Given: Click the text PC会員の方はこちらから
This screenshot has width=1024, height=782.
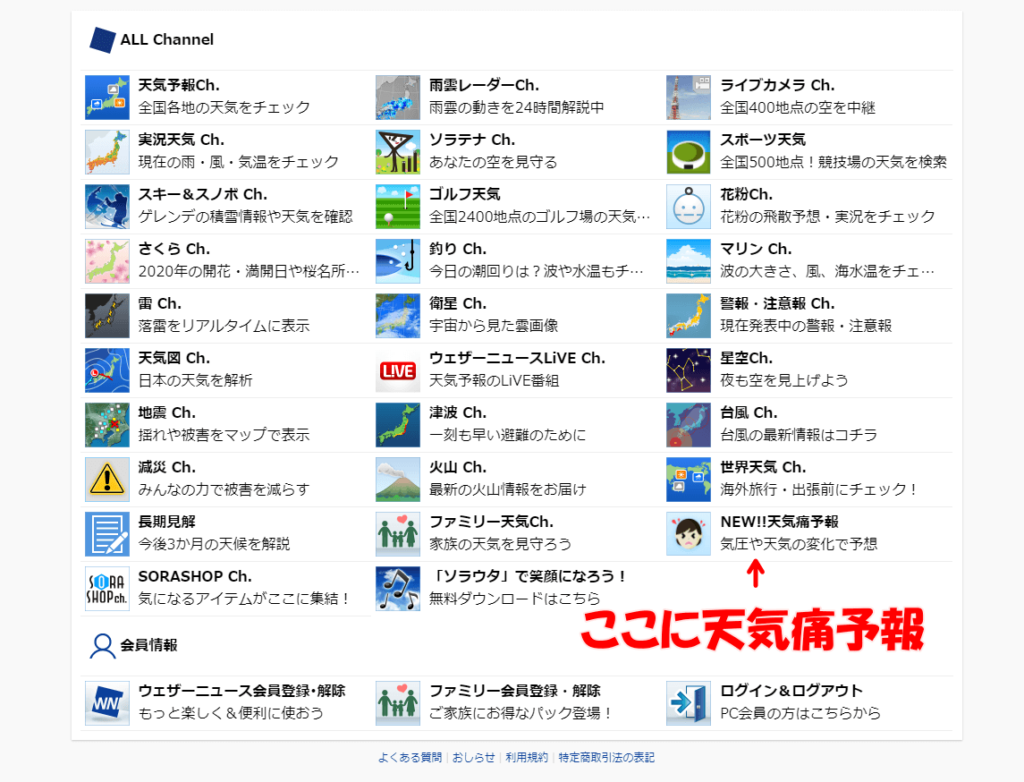Looking at the screenshot, I should click(800, 713).
